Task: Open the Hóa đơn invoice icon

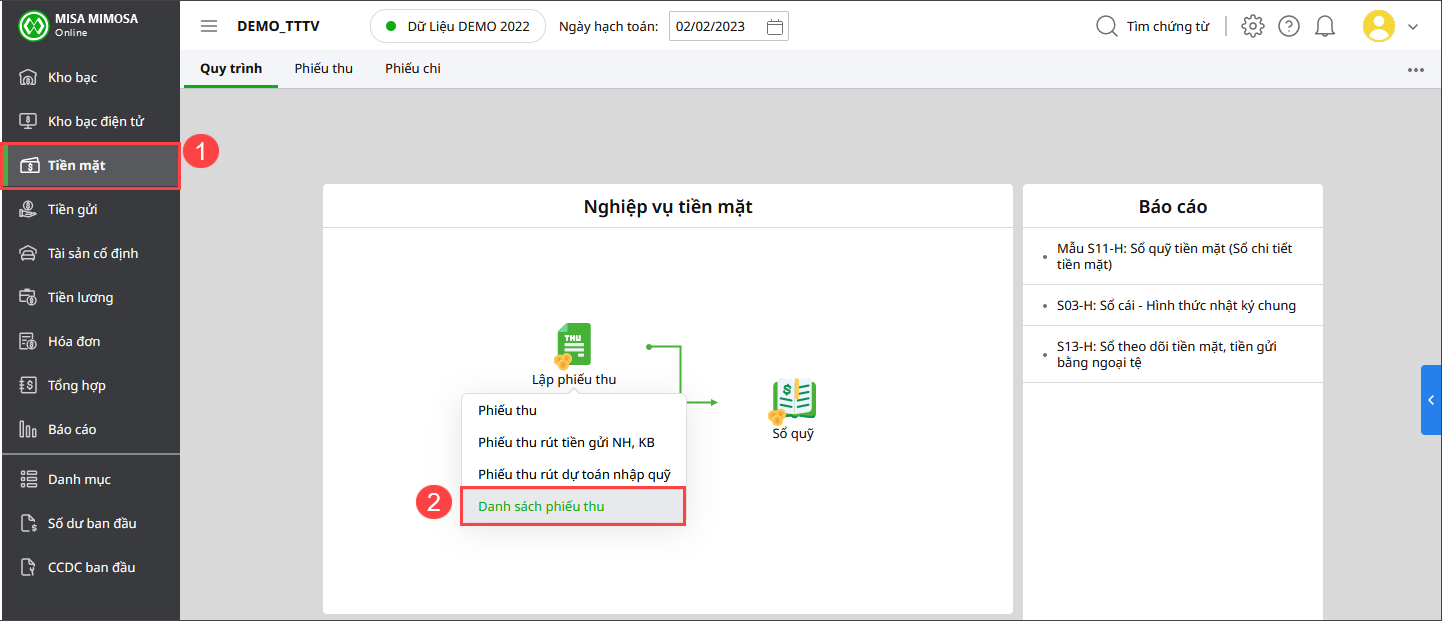Action: 28,342
